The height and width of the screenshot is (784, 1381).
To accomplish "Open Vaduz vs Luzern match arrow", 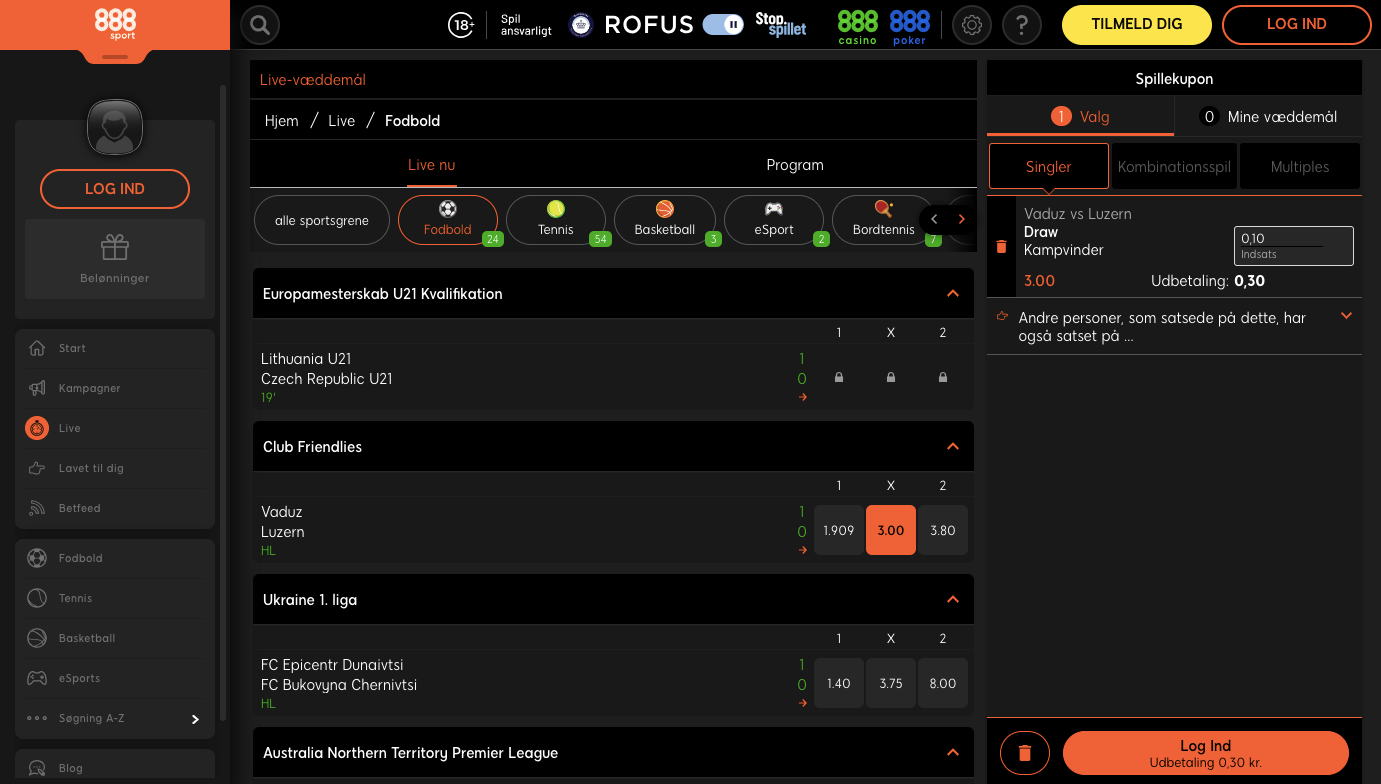I will point(803,550).
